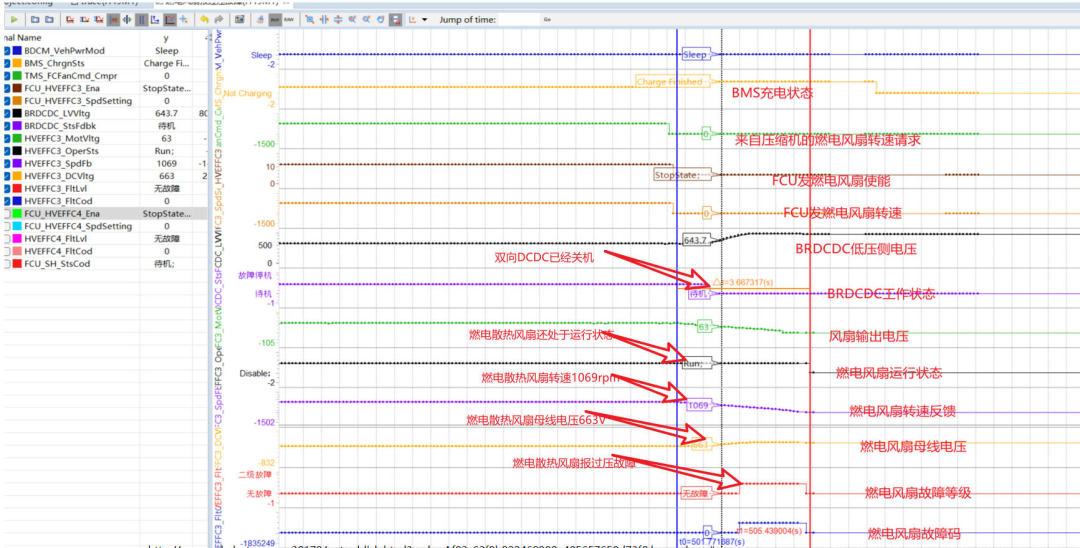Toggle the PHY value display icon
This screenshot has width=1080, height=548.
tap(276, 19)
